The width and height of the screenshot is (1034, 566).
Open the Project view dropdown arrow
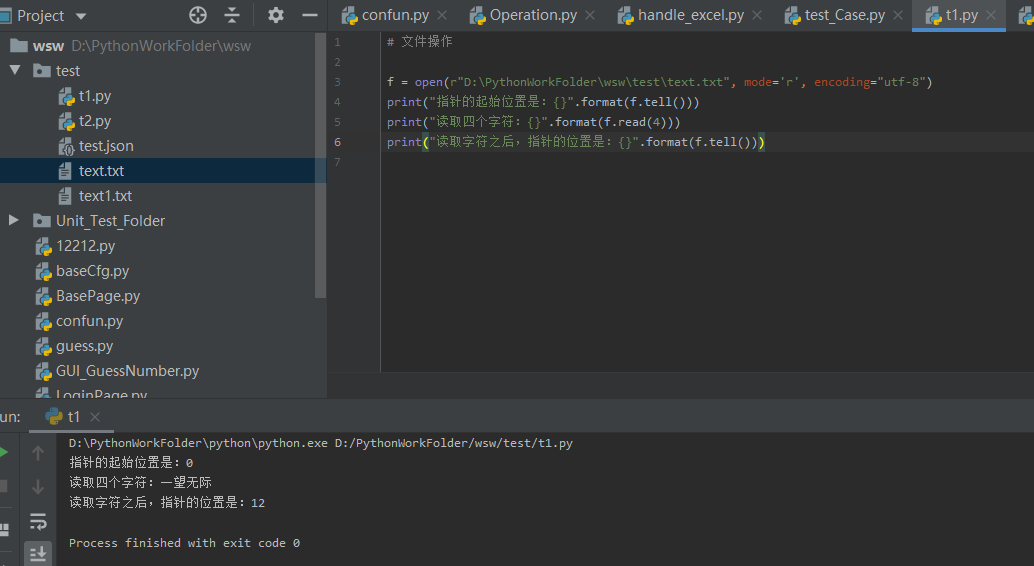click(81, 16)
